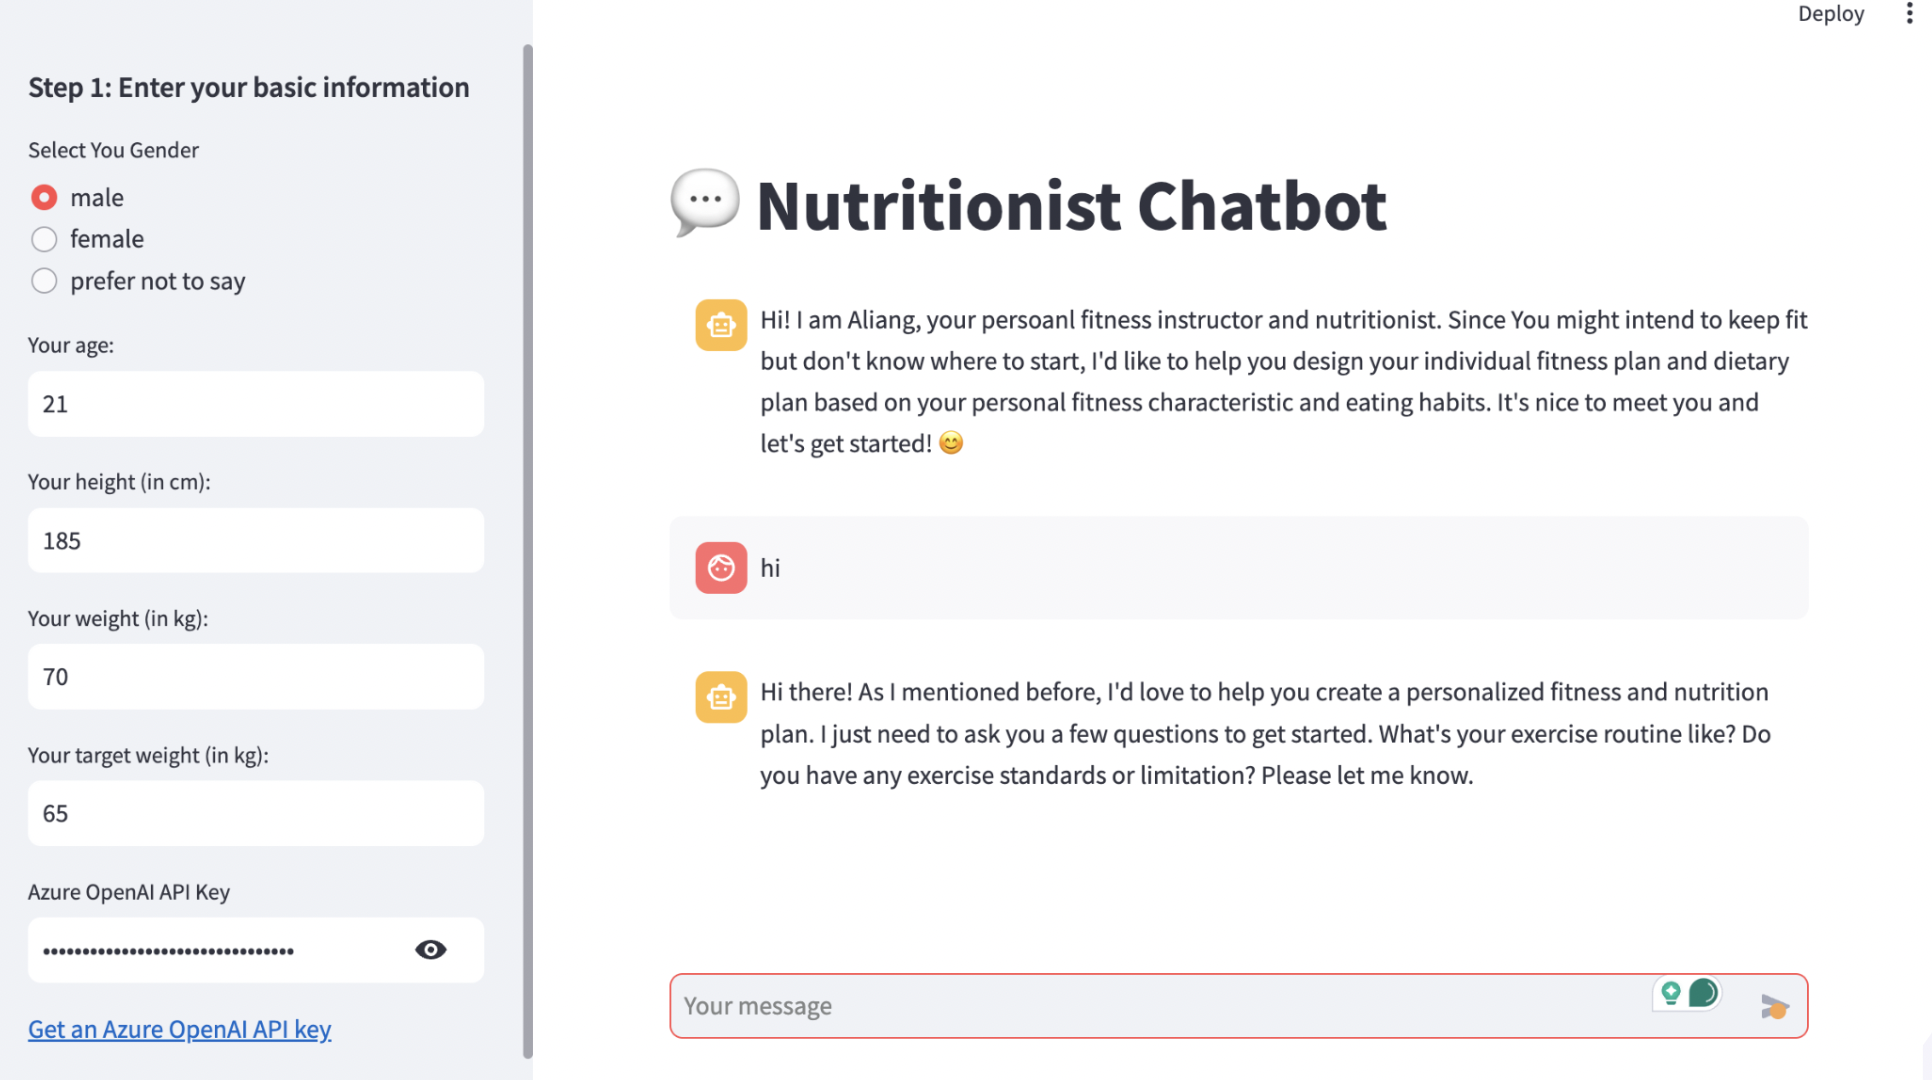The width and height of the screenshot is (1932, 1080).
Task: Open the three-dot main menu
Action: [x=1909, y=14]
